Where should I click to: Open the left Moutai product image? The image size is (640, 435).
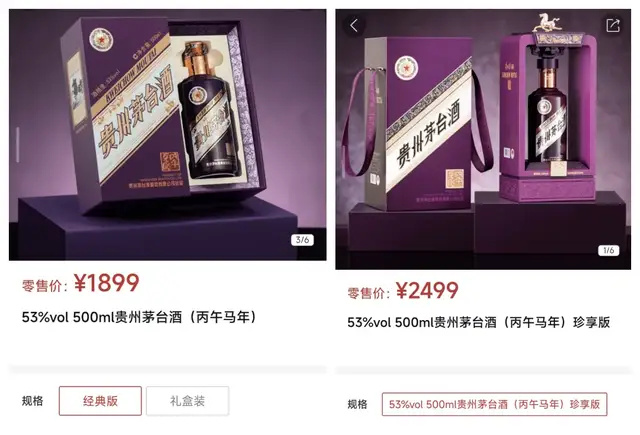[167, 135]
